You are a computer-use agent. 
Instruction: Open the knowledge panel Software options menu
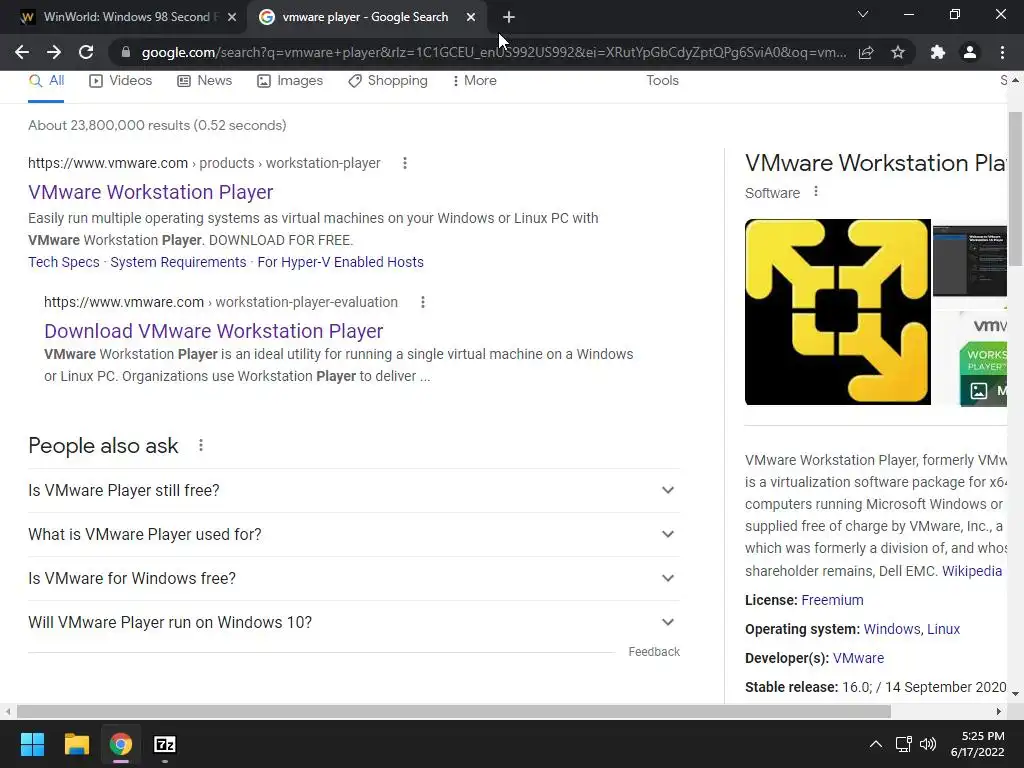(816, 192)
